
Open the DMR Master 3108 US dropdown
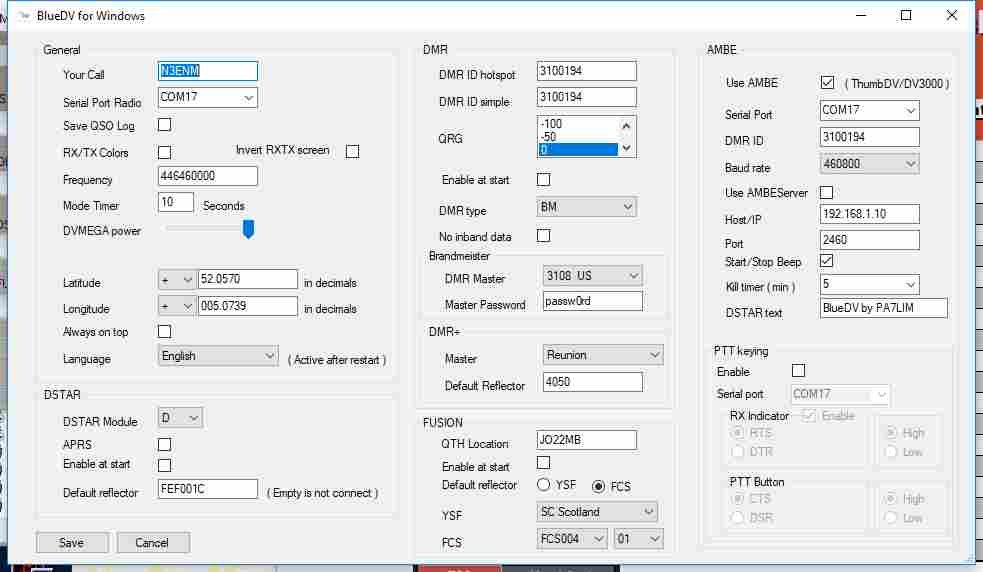pos(592,275)
